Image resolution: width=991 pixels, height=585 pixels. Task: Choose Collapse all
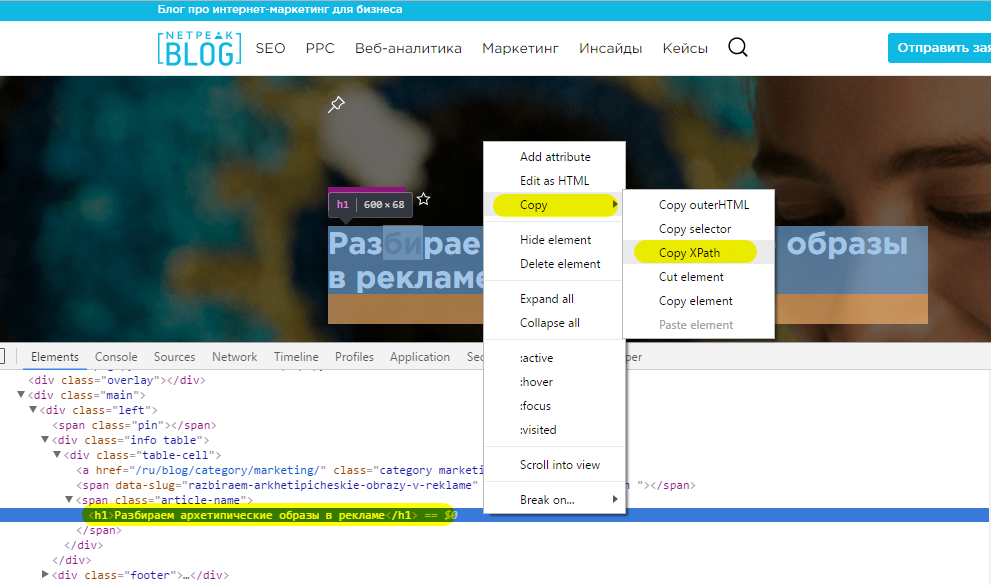click(555, 323)
